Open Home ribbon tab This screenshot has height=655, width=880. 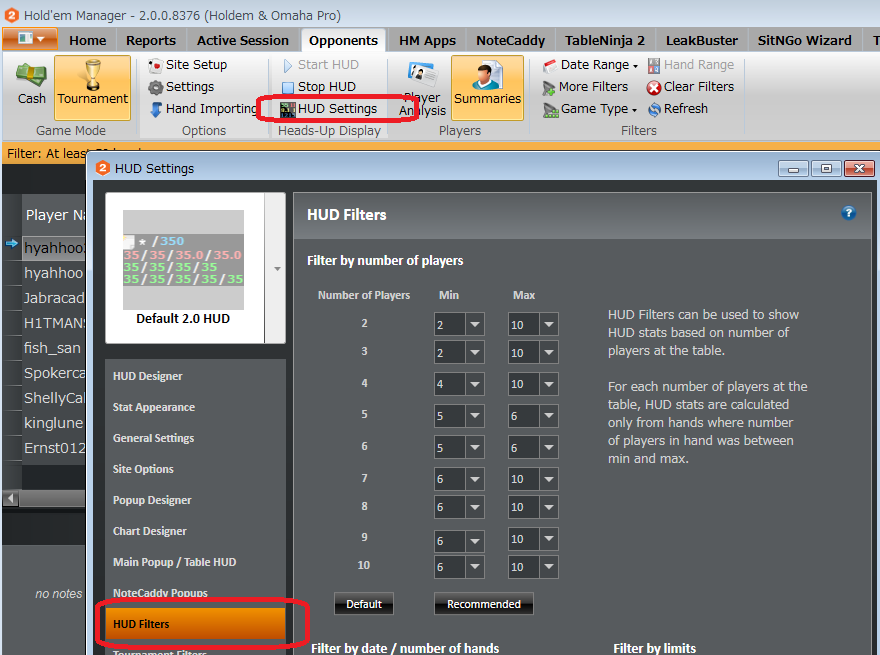pos(88,40)
